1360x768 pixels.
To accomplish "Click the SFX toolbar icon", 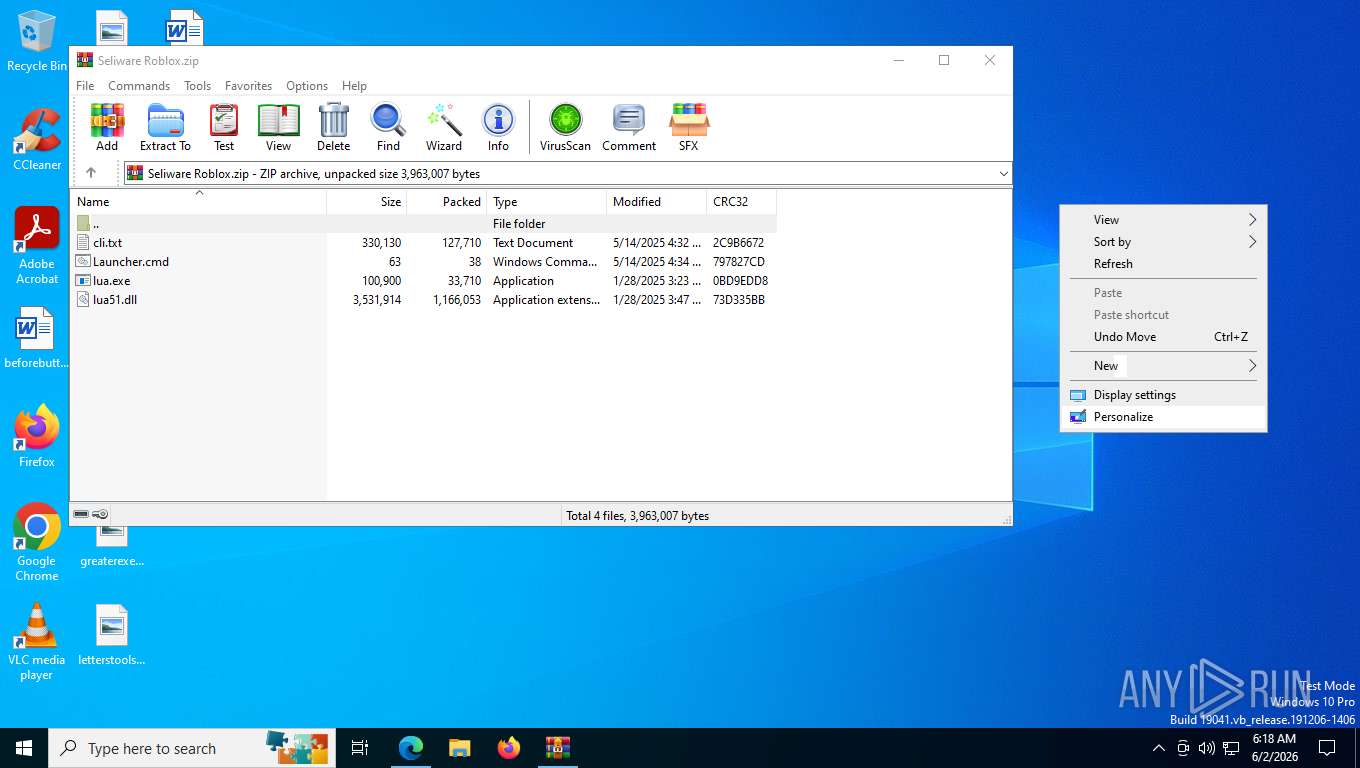I will [689, 127].
